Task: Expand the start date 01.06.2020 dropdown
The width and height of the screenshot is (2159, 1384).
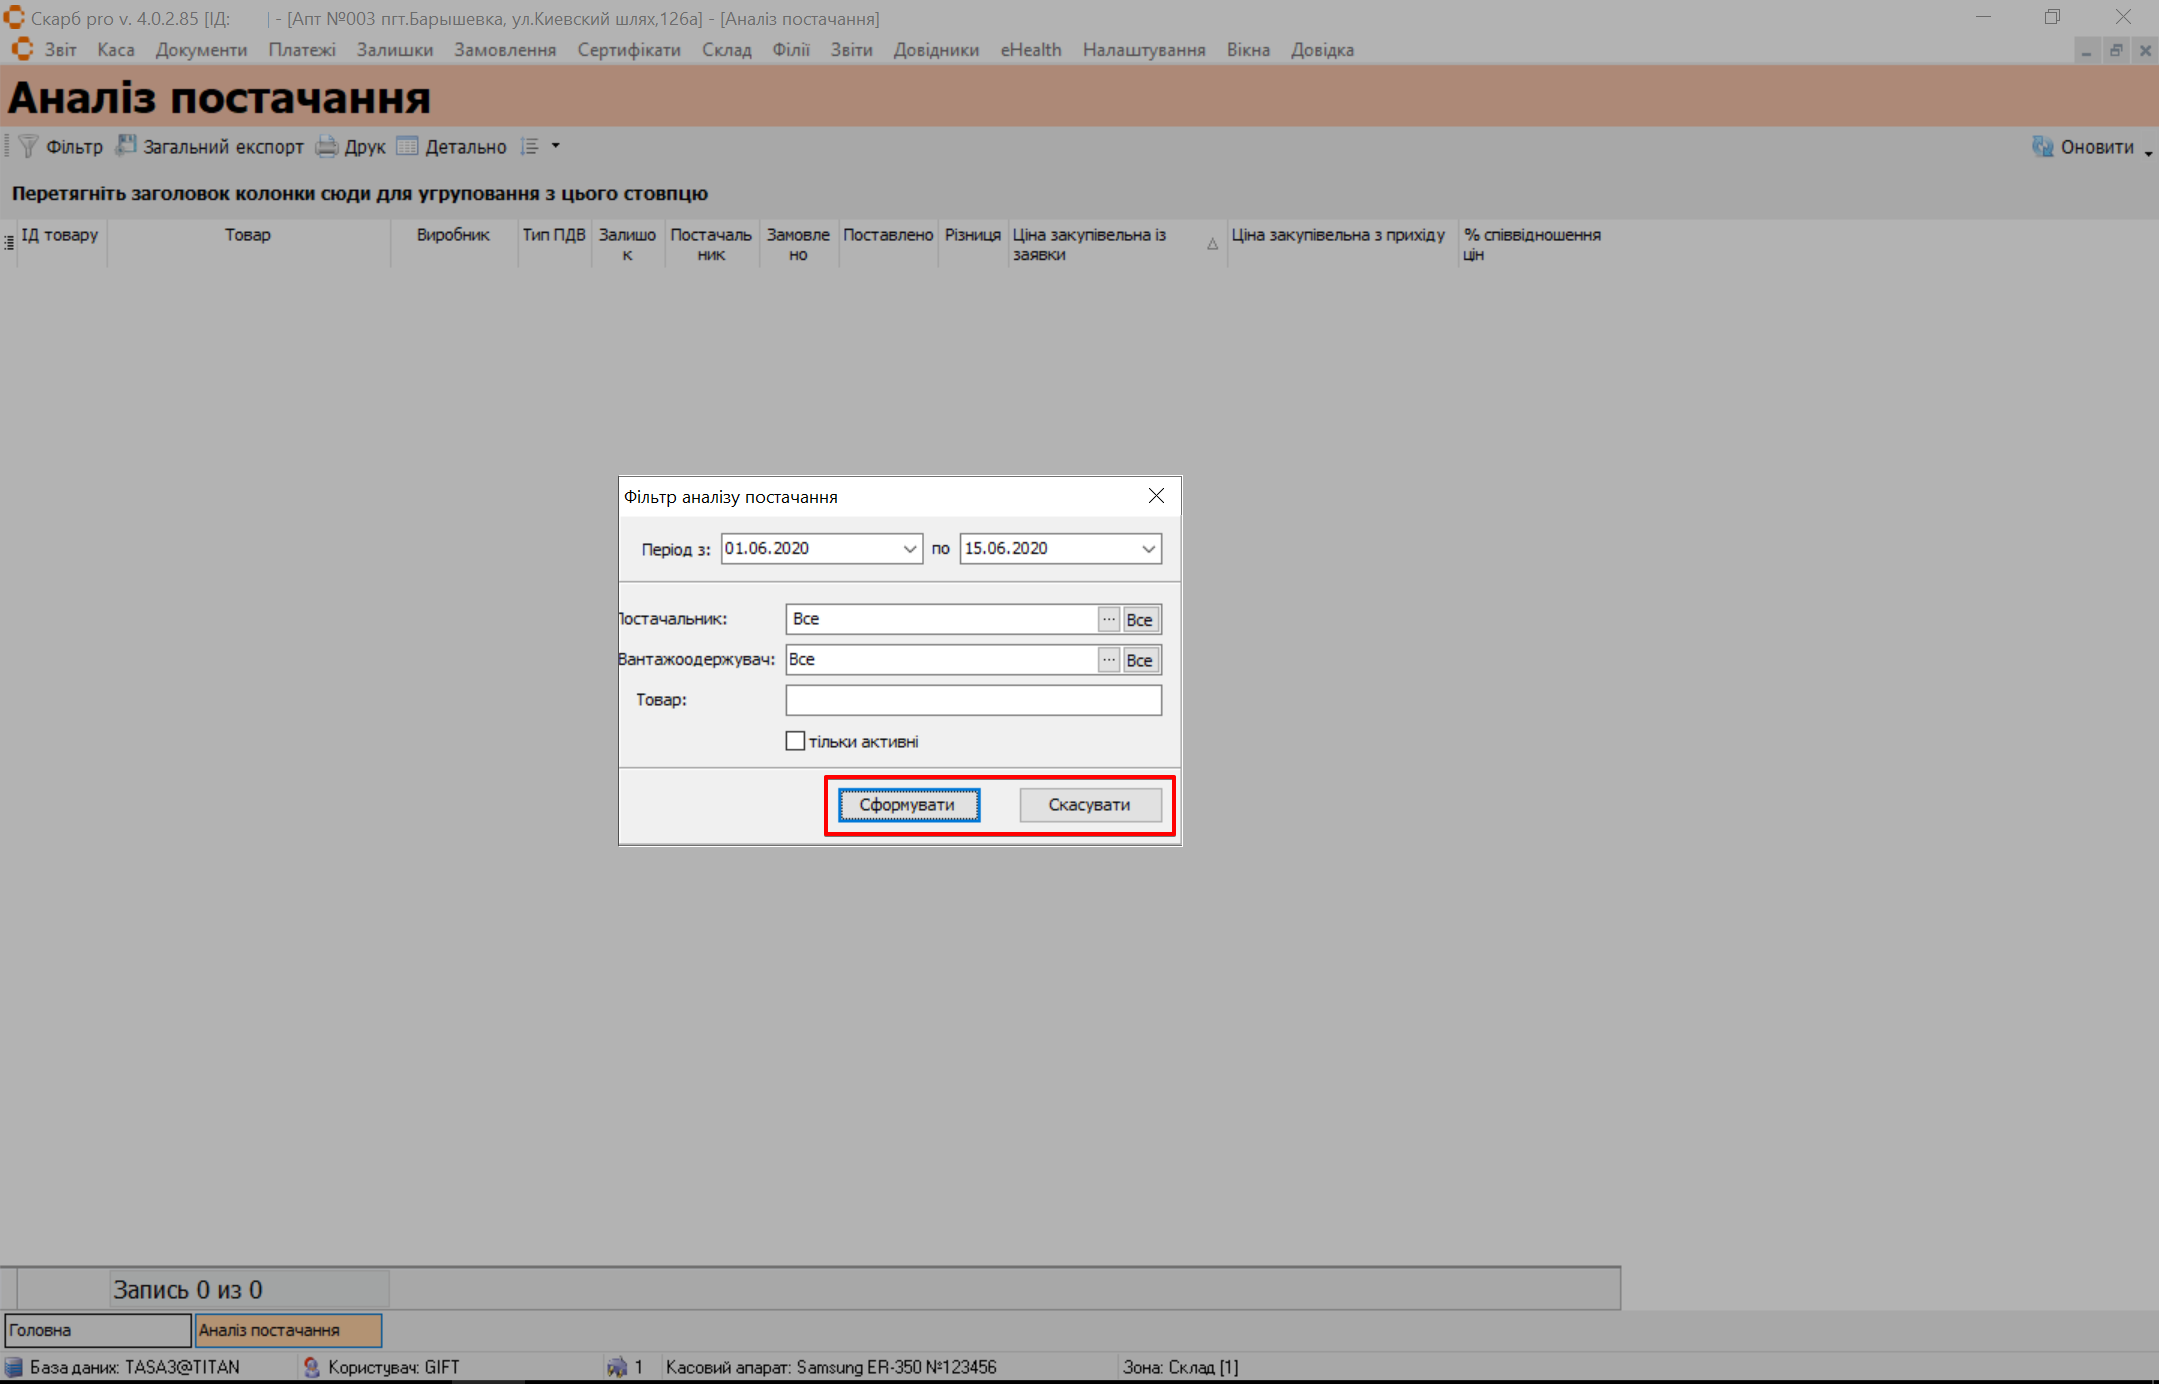Action: point(909,549)
